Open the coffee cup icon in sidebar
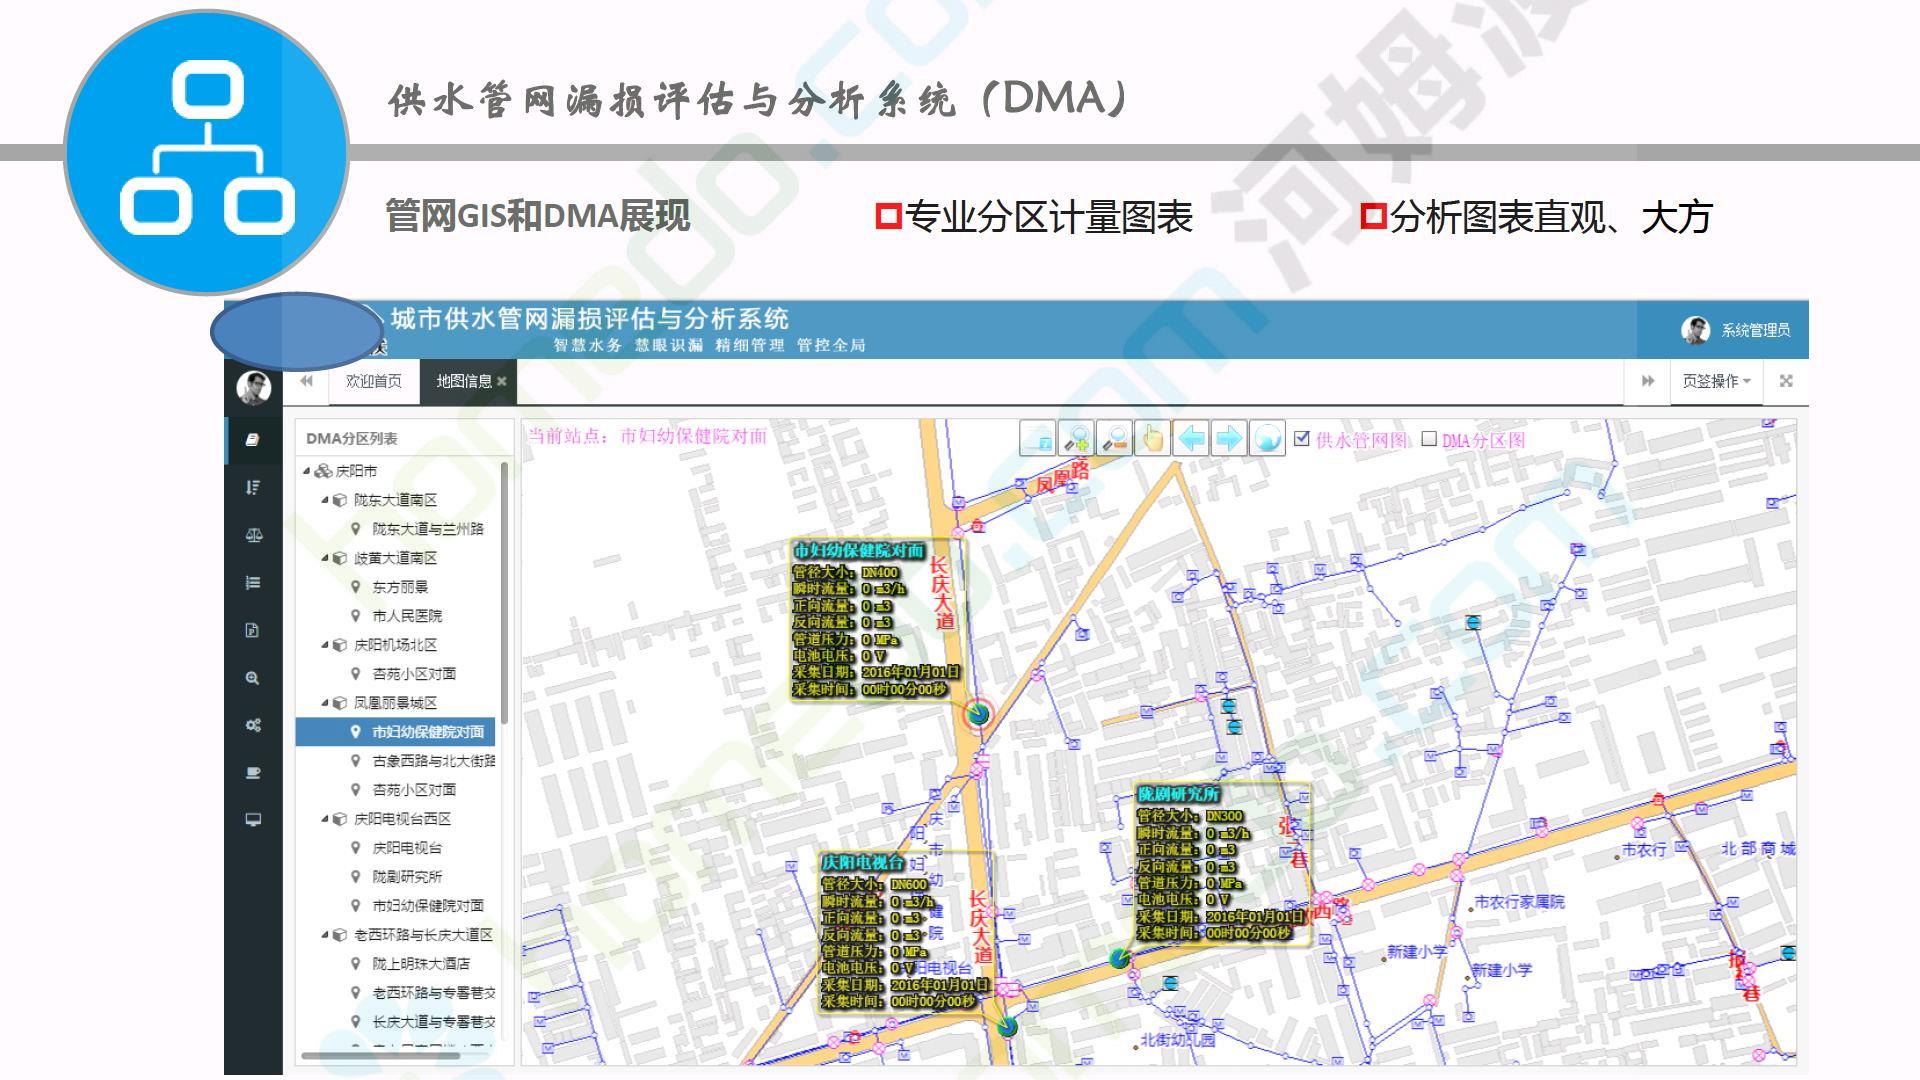1920x1080 pixels. 253,773
